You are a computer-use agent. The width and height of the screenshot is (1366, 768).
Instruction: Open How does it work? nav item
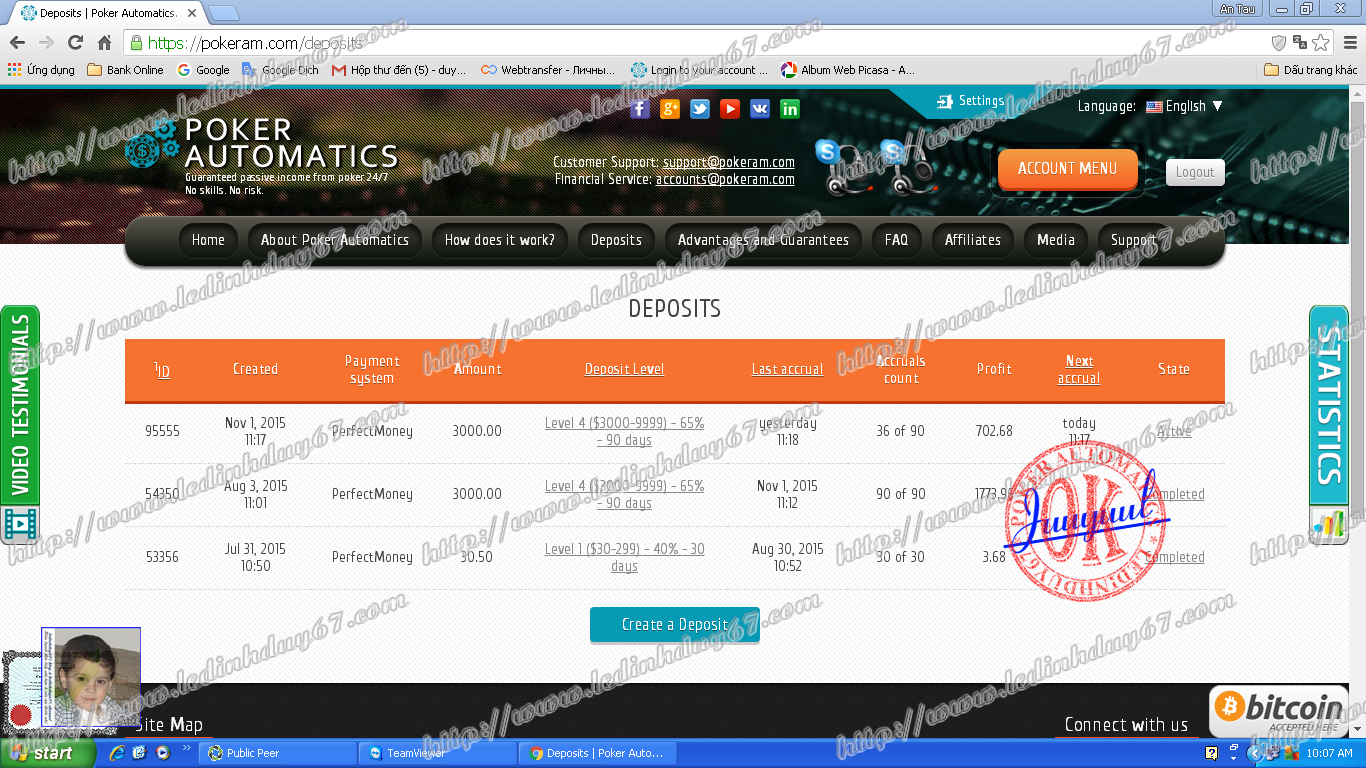500,240
